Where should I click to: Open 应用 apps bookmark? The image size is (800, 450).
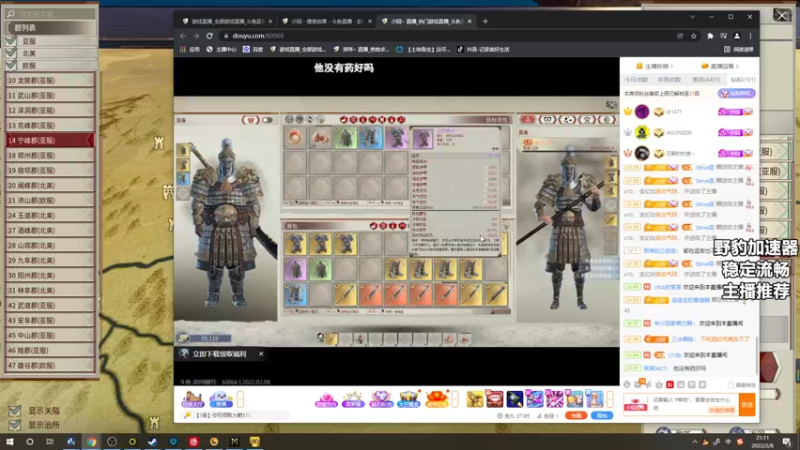pyautogui.click(x=190, y=49)
